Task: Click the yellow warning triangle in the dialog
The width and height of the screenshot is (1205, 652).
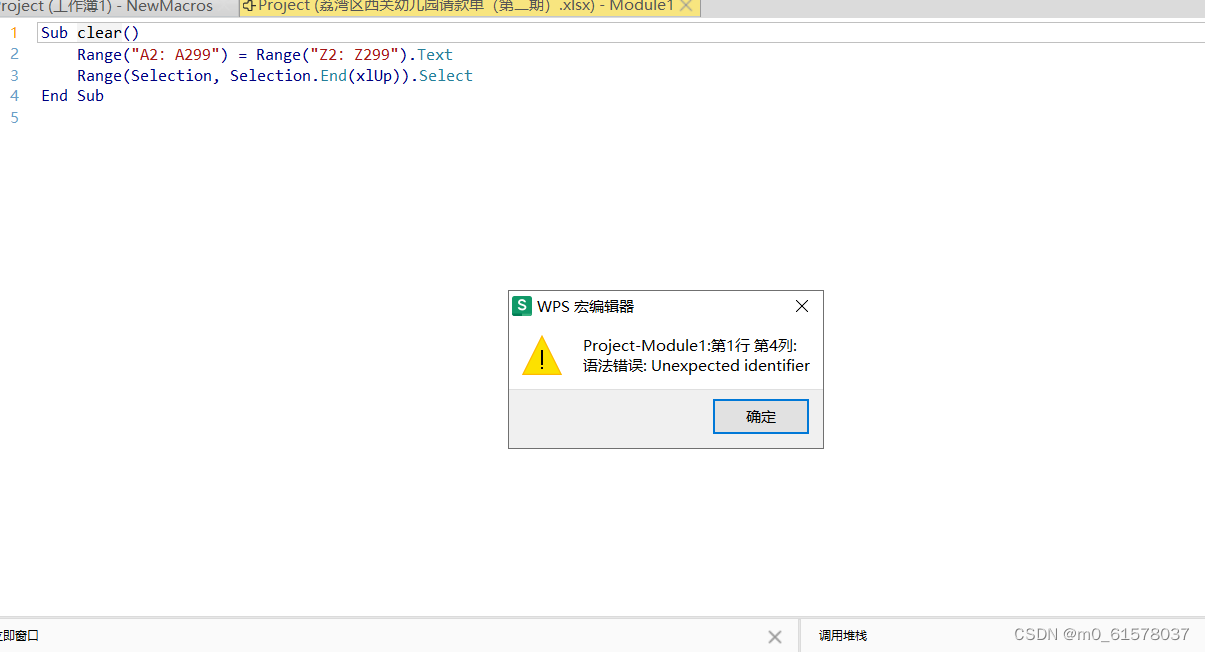Action: (x=542, y=355)
